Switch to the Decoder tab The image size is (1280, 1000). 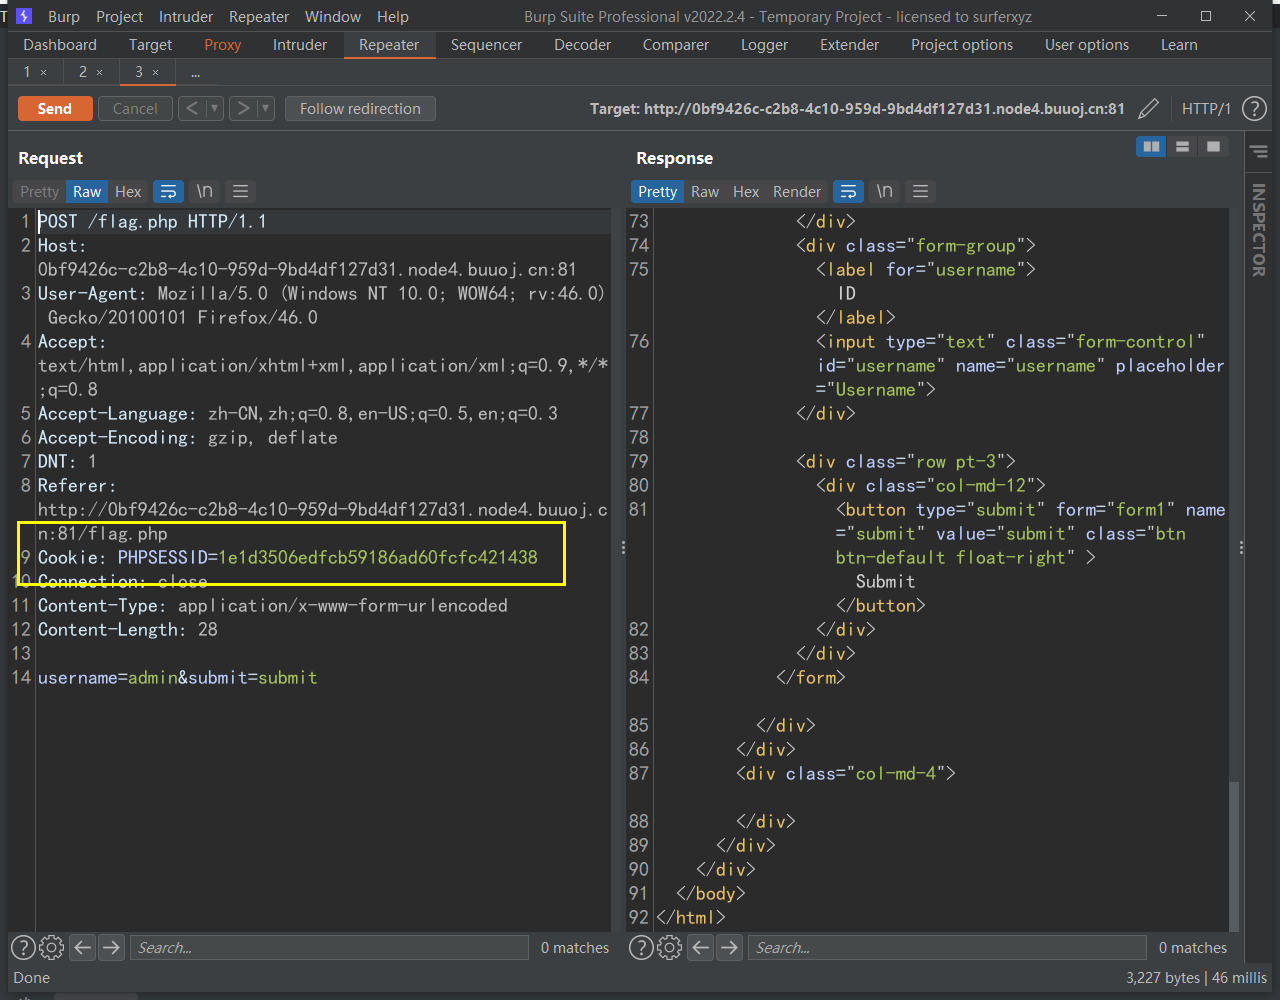pos(583,45)
